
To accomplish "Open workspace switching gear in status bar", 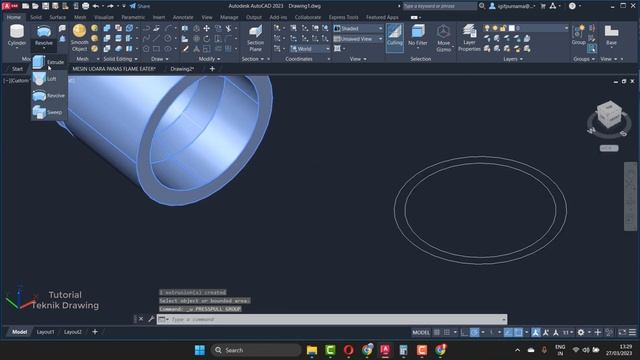I will click(580, 332).
